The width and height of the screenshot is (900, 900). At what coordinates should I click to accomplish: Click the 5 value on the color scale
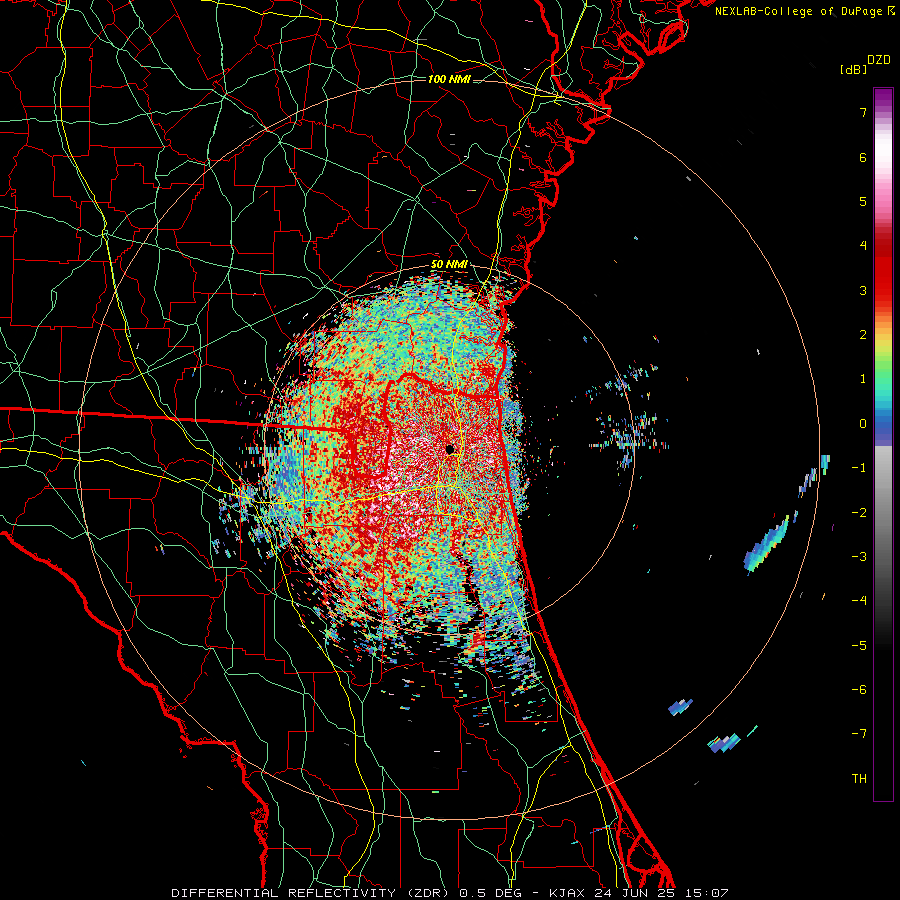863,201
